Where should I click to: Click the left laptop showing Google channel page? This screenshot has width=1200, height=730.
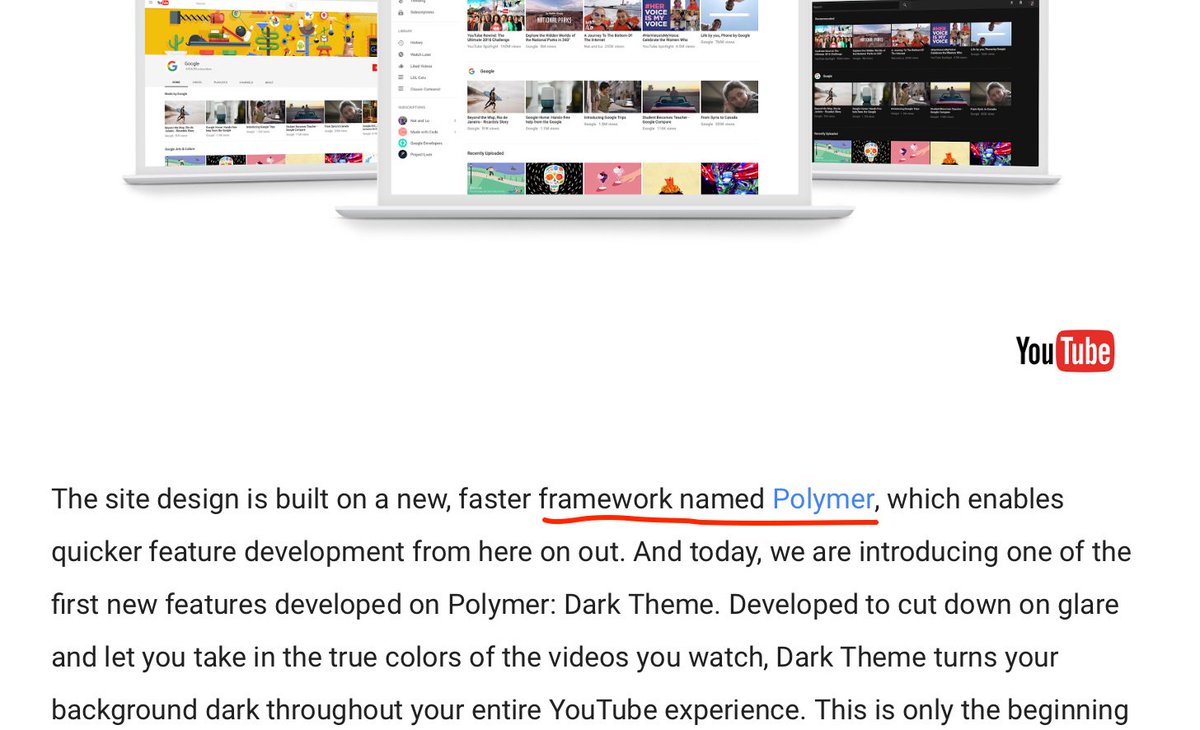click(x=250, y=92)
